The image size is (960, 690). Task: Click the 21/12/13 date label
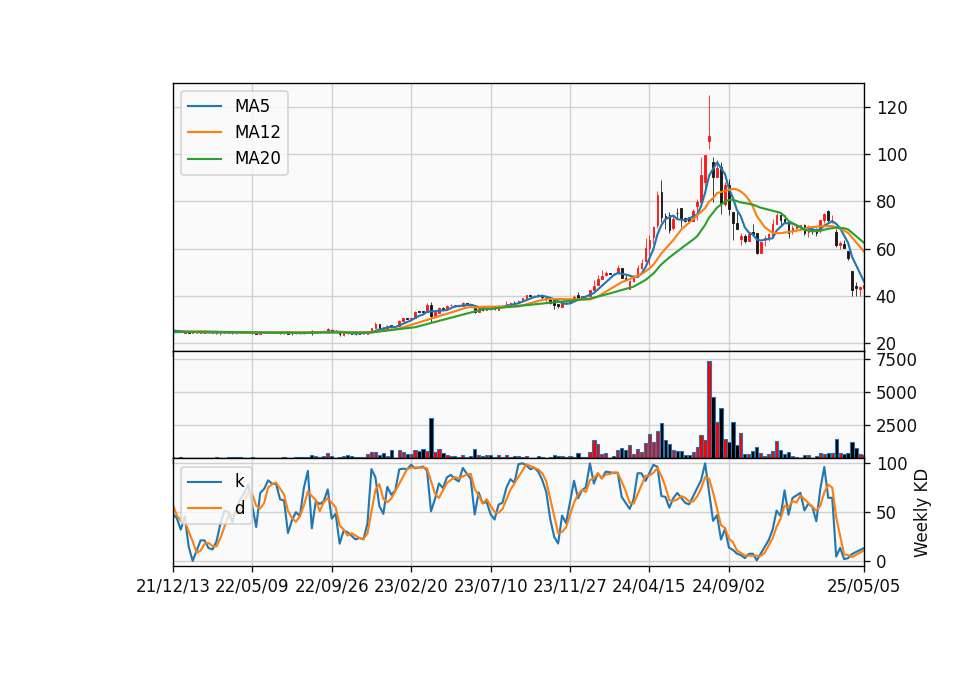click(173, 586)
